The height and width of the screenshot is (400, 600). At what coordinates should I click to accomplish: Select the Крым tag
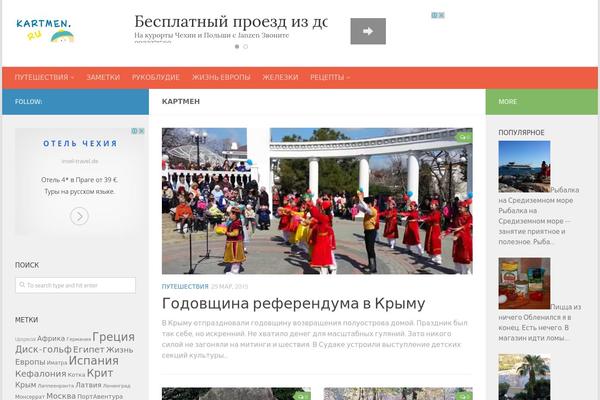tap(26, 385)
